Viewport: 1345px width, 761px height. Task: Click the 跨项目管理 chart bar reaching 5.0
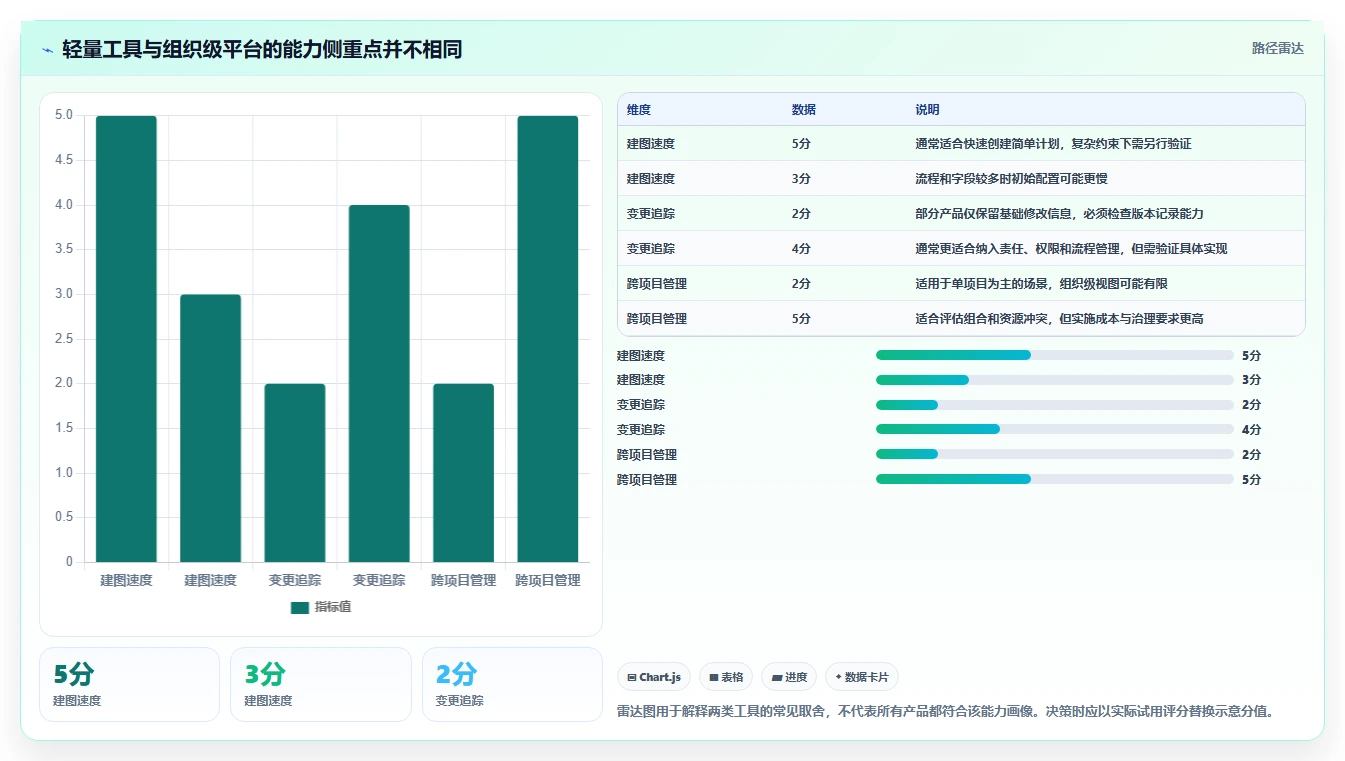click(x=548, y=339)
